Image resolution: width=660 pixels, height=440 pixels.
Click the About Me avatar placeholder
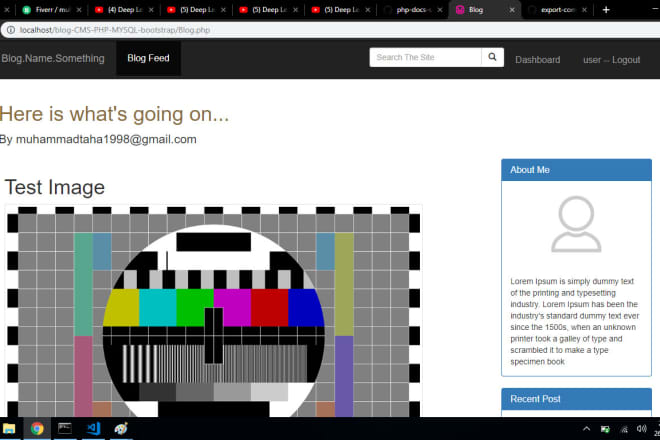[576, 224]
